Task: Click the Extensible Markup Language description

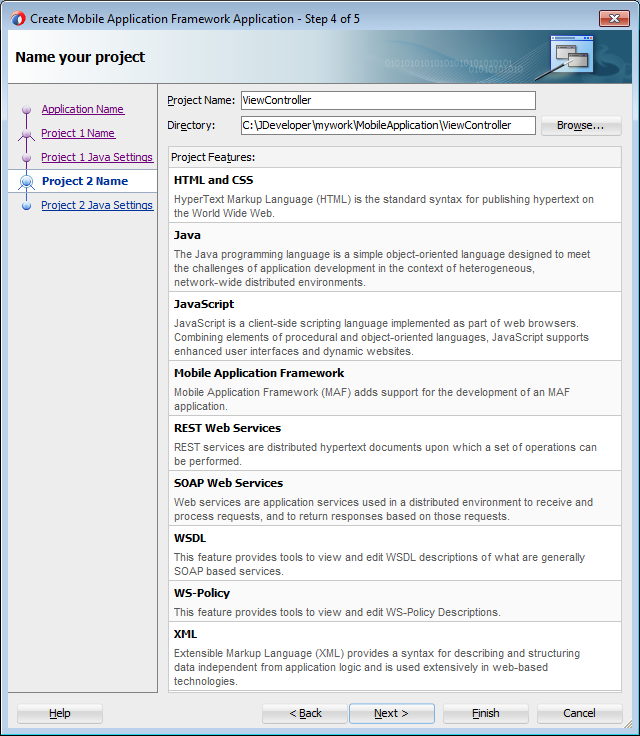Action: coord(377,667)
